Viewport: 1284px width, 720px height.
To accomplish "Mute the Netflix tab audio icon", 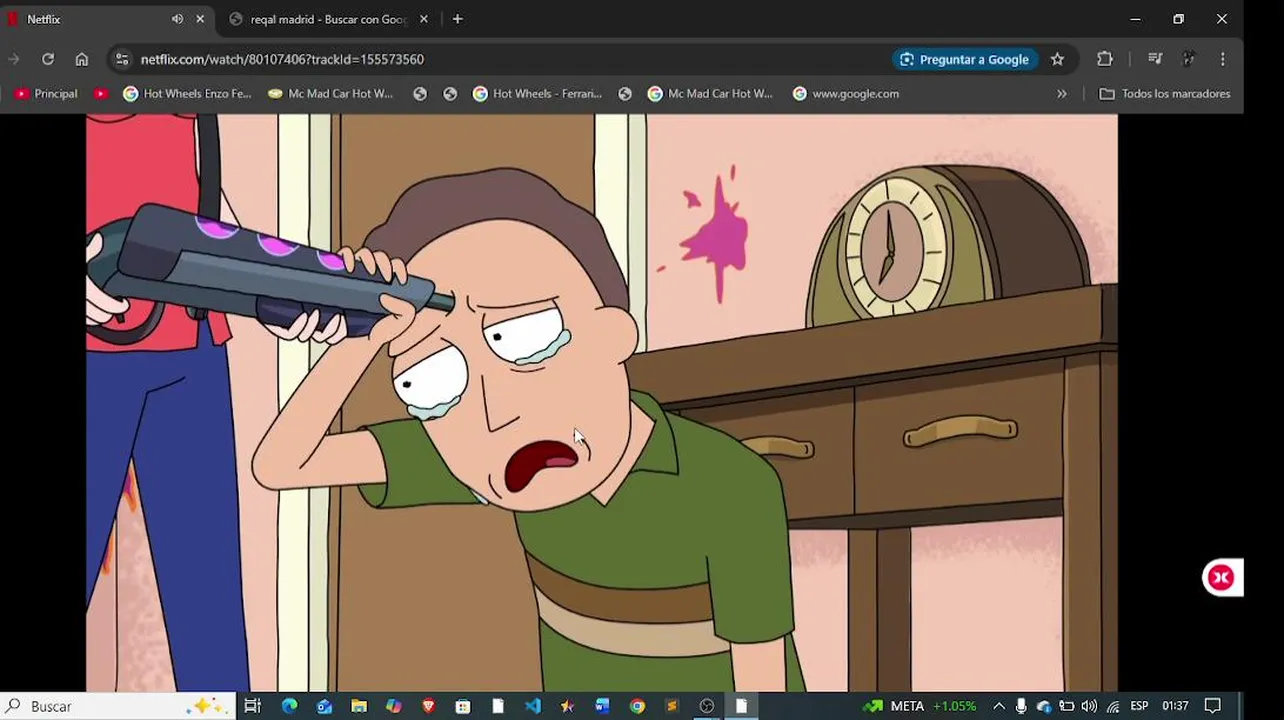I will click(177, 19).
